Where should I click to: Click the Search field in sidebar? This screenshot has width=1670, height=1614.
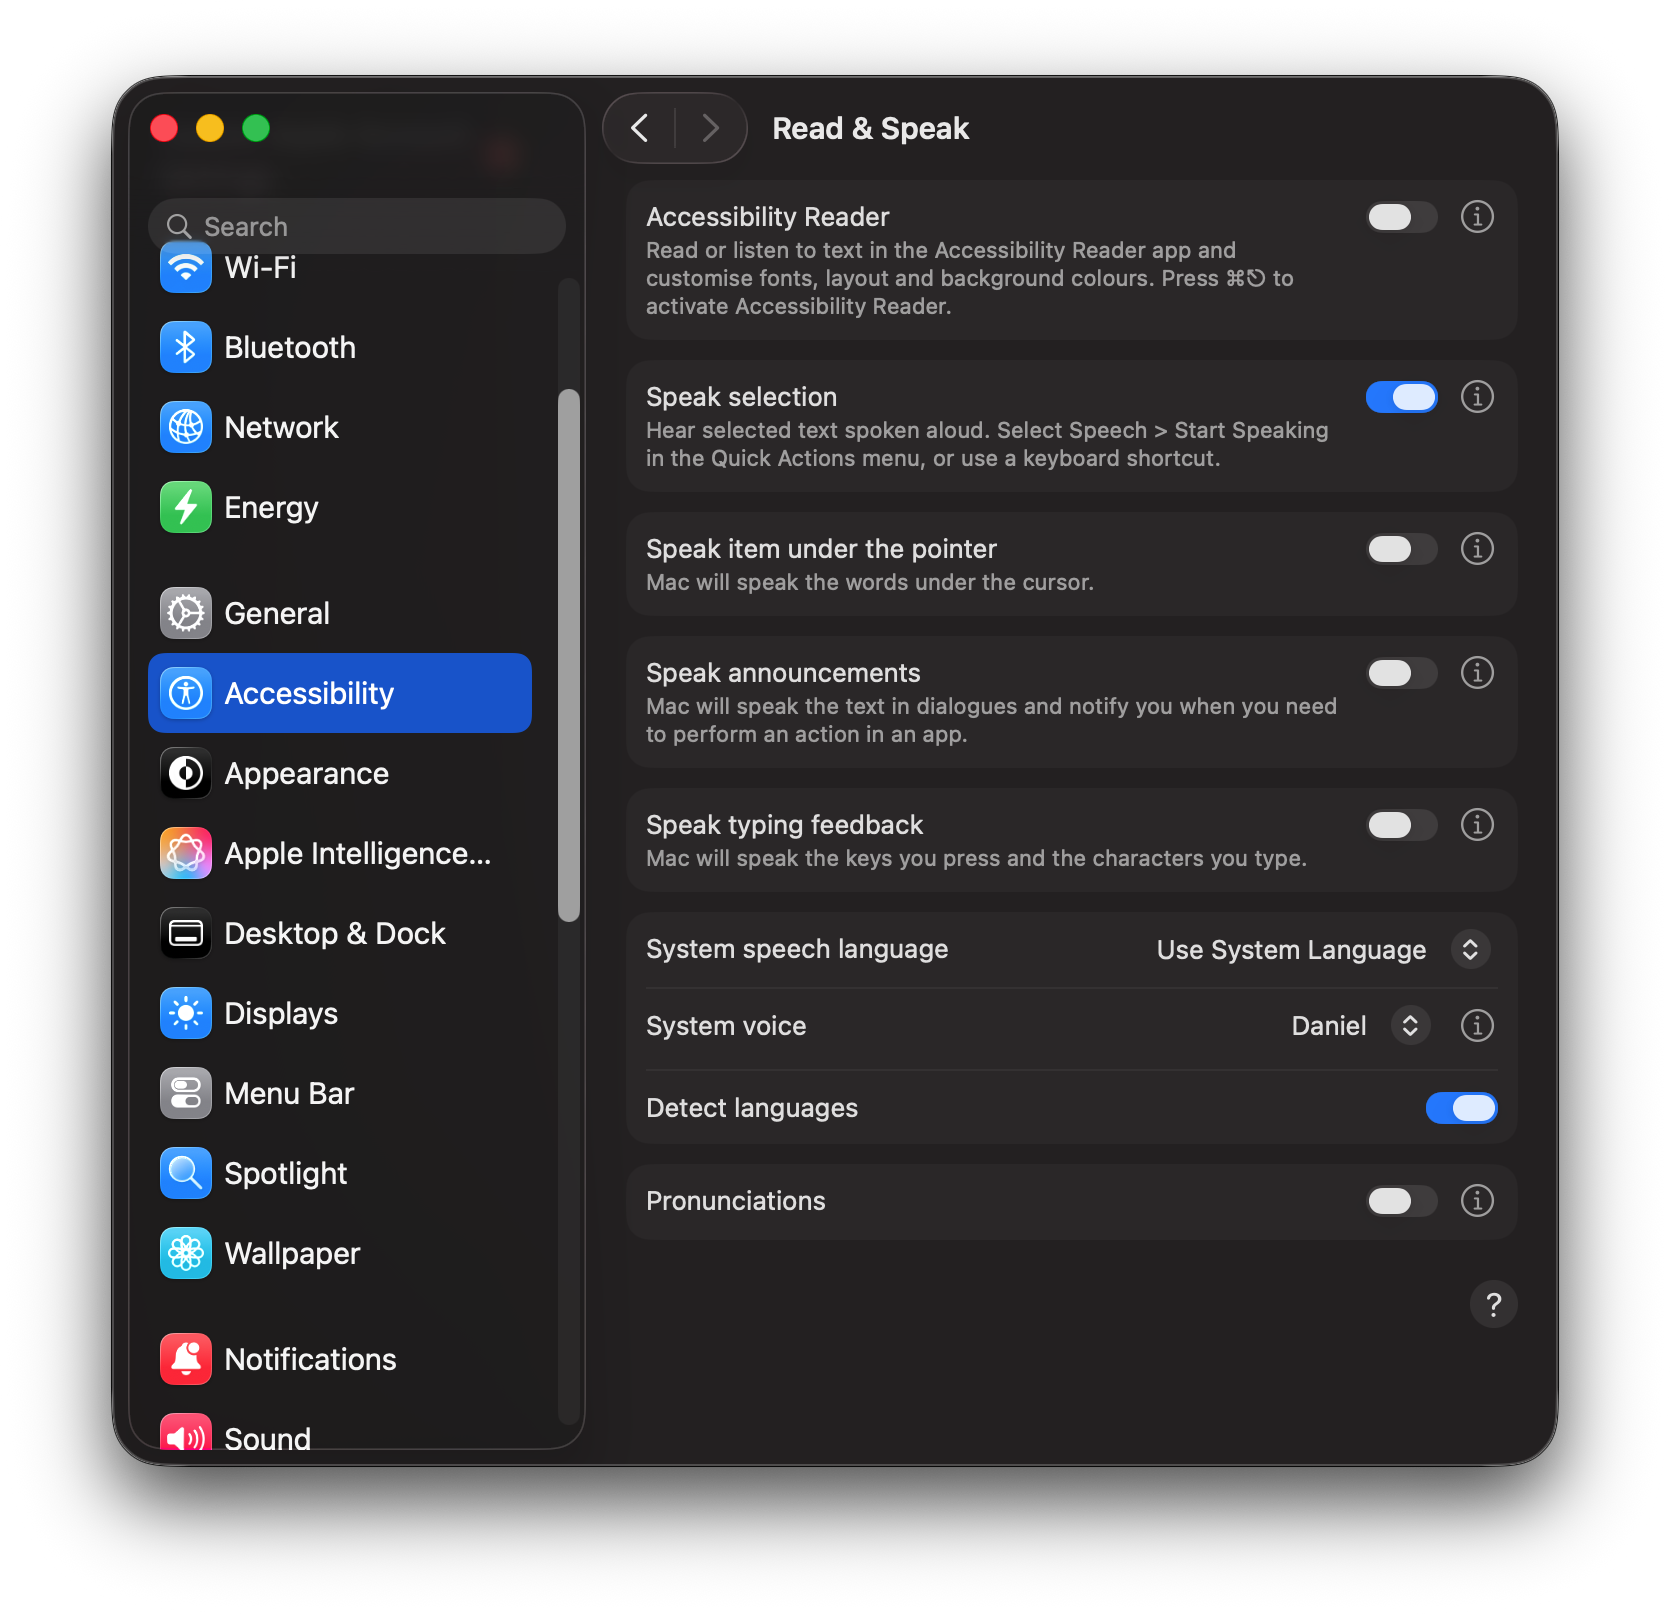click(x=357, y=226)
